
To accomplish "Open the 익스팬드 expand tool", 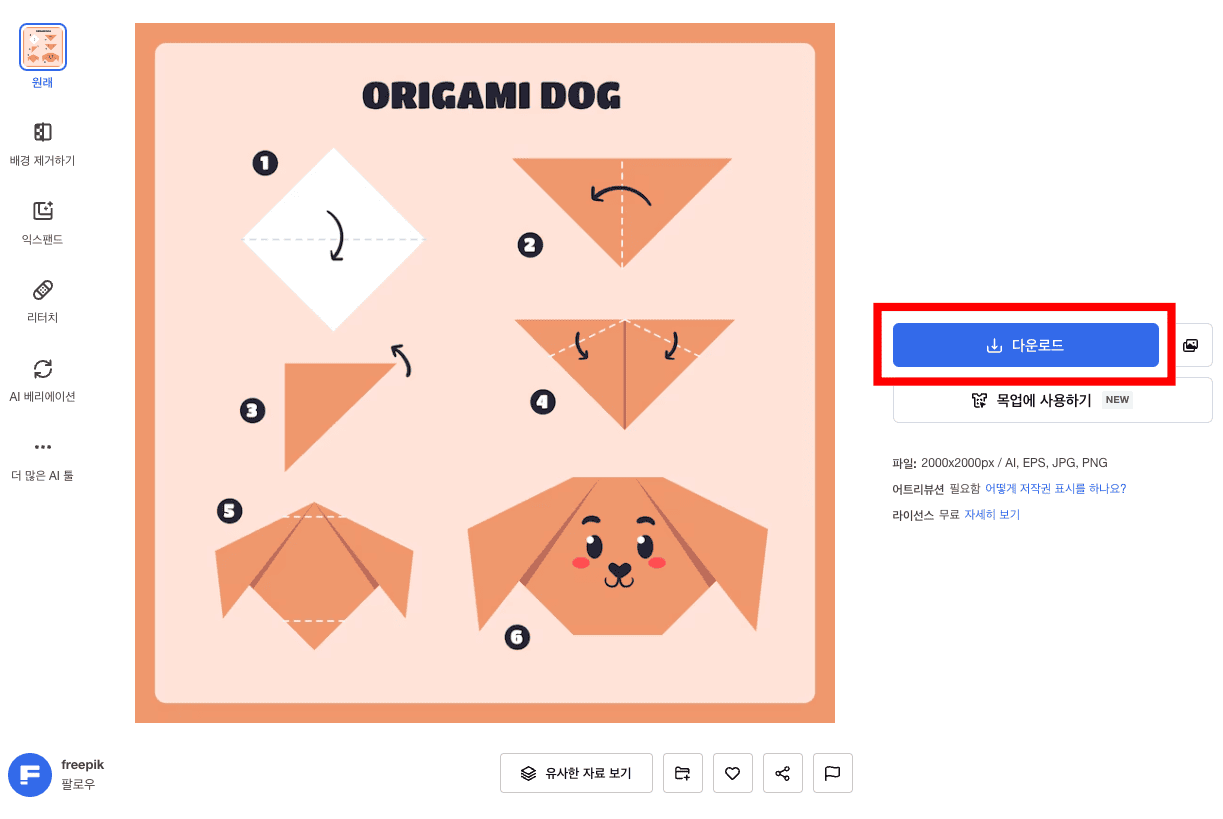I will point(43,224).
